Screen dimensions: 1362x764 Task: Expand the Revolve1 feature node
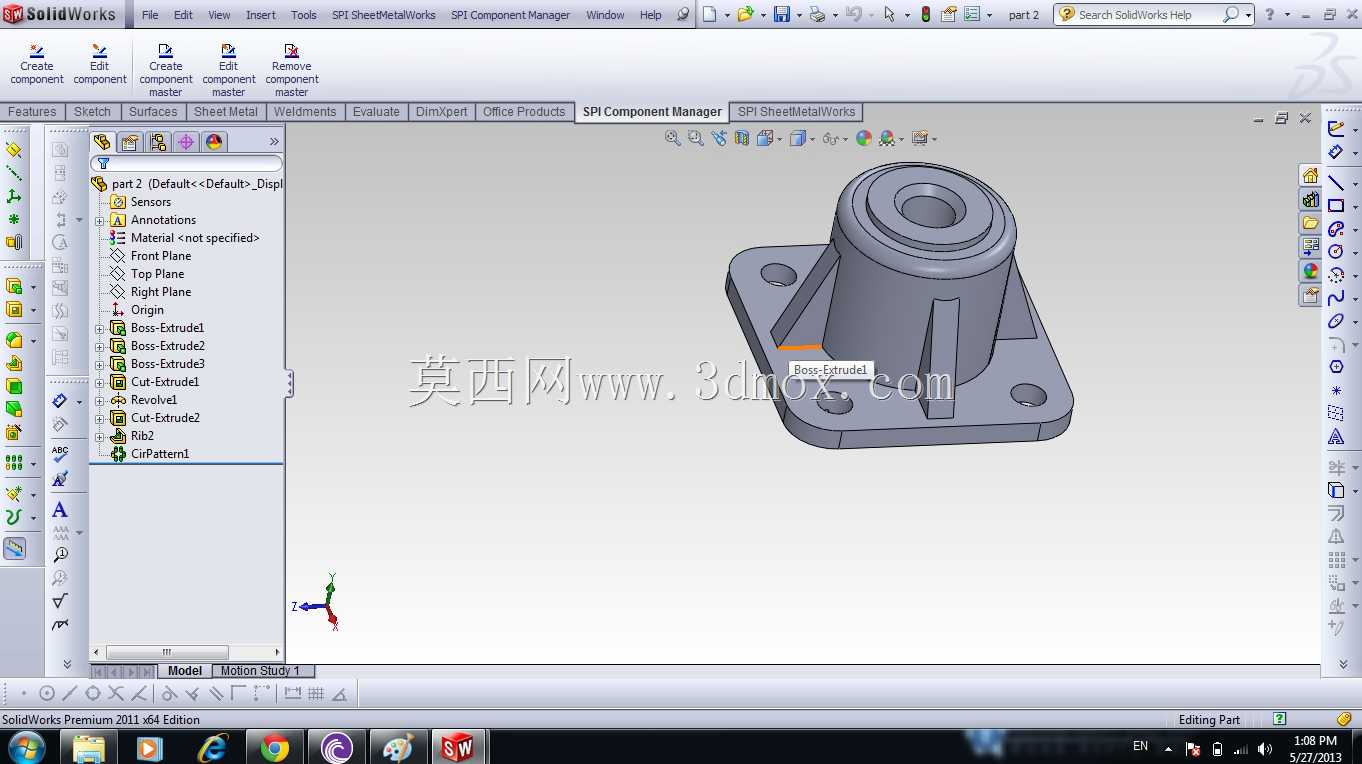click(100, 400)
